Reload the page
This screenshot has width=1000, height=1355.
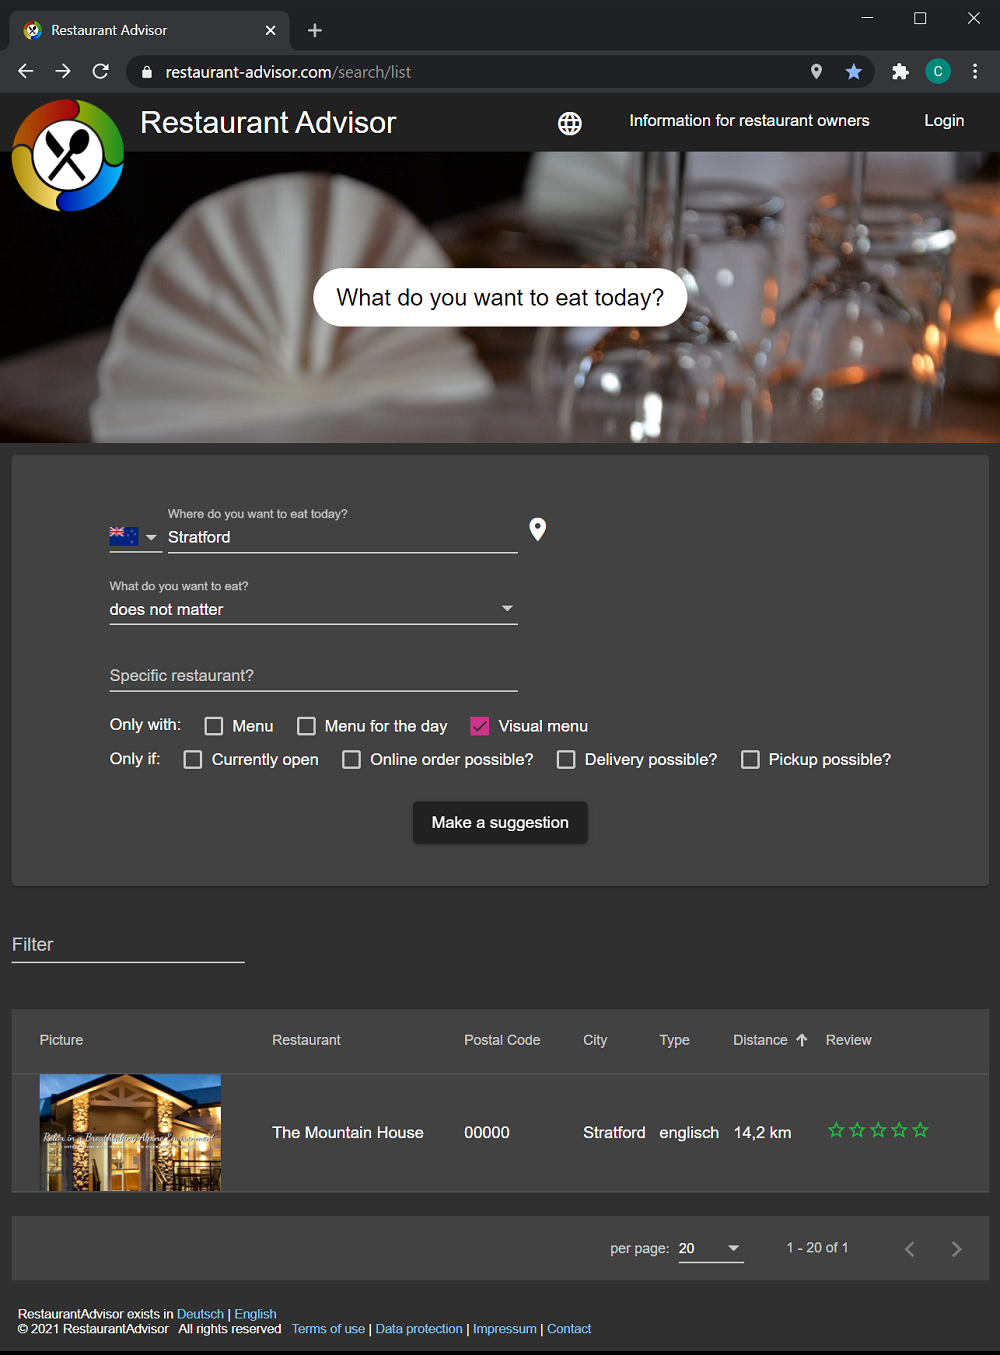click(101, 72)
